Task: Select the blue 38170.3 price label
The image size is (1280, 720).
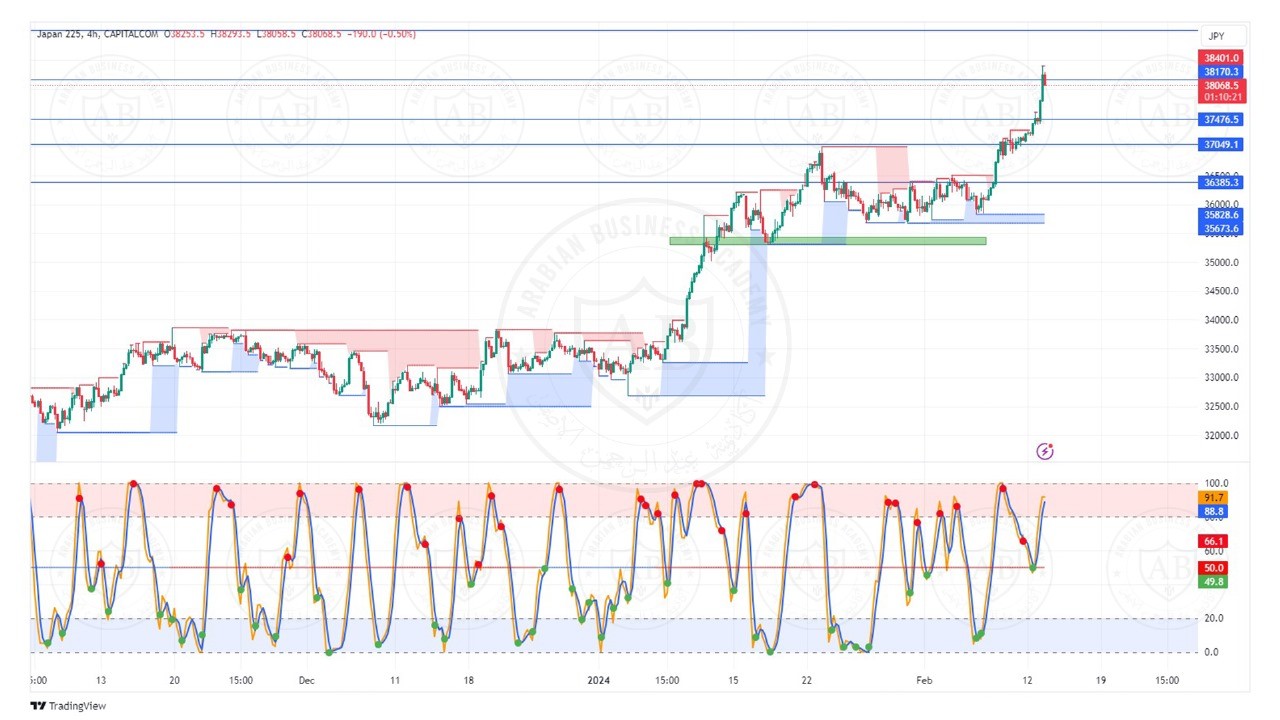Action: point(1221,72)
